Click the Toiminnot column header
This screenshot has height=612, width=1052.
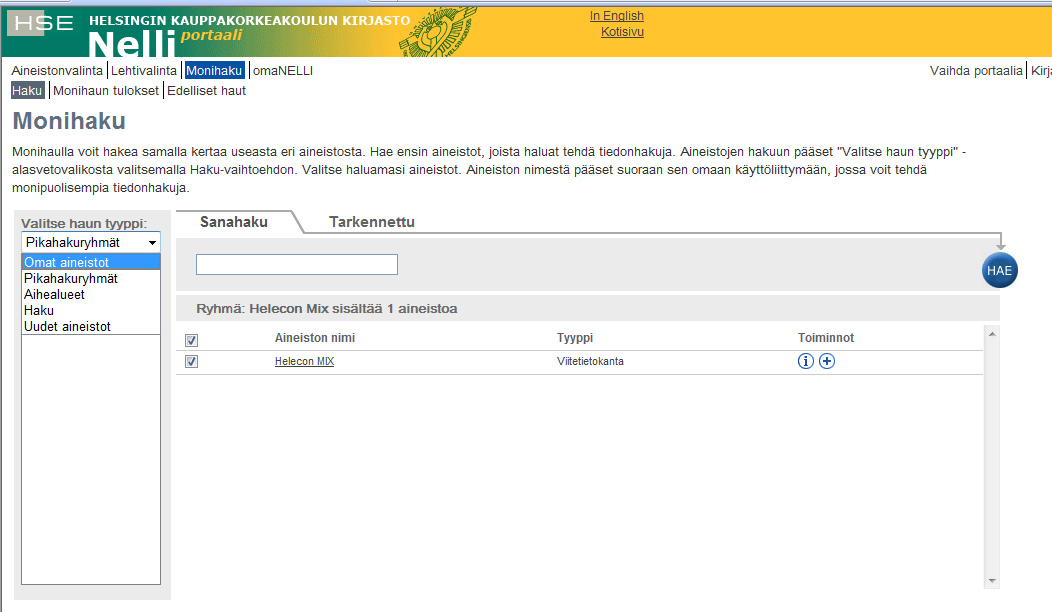point(826,338)
